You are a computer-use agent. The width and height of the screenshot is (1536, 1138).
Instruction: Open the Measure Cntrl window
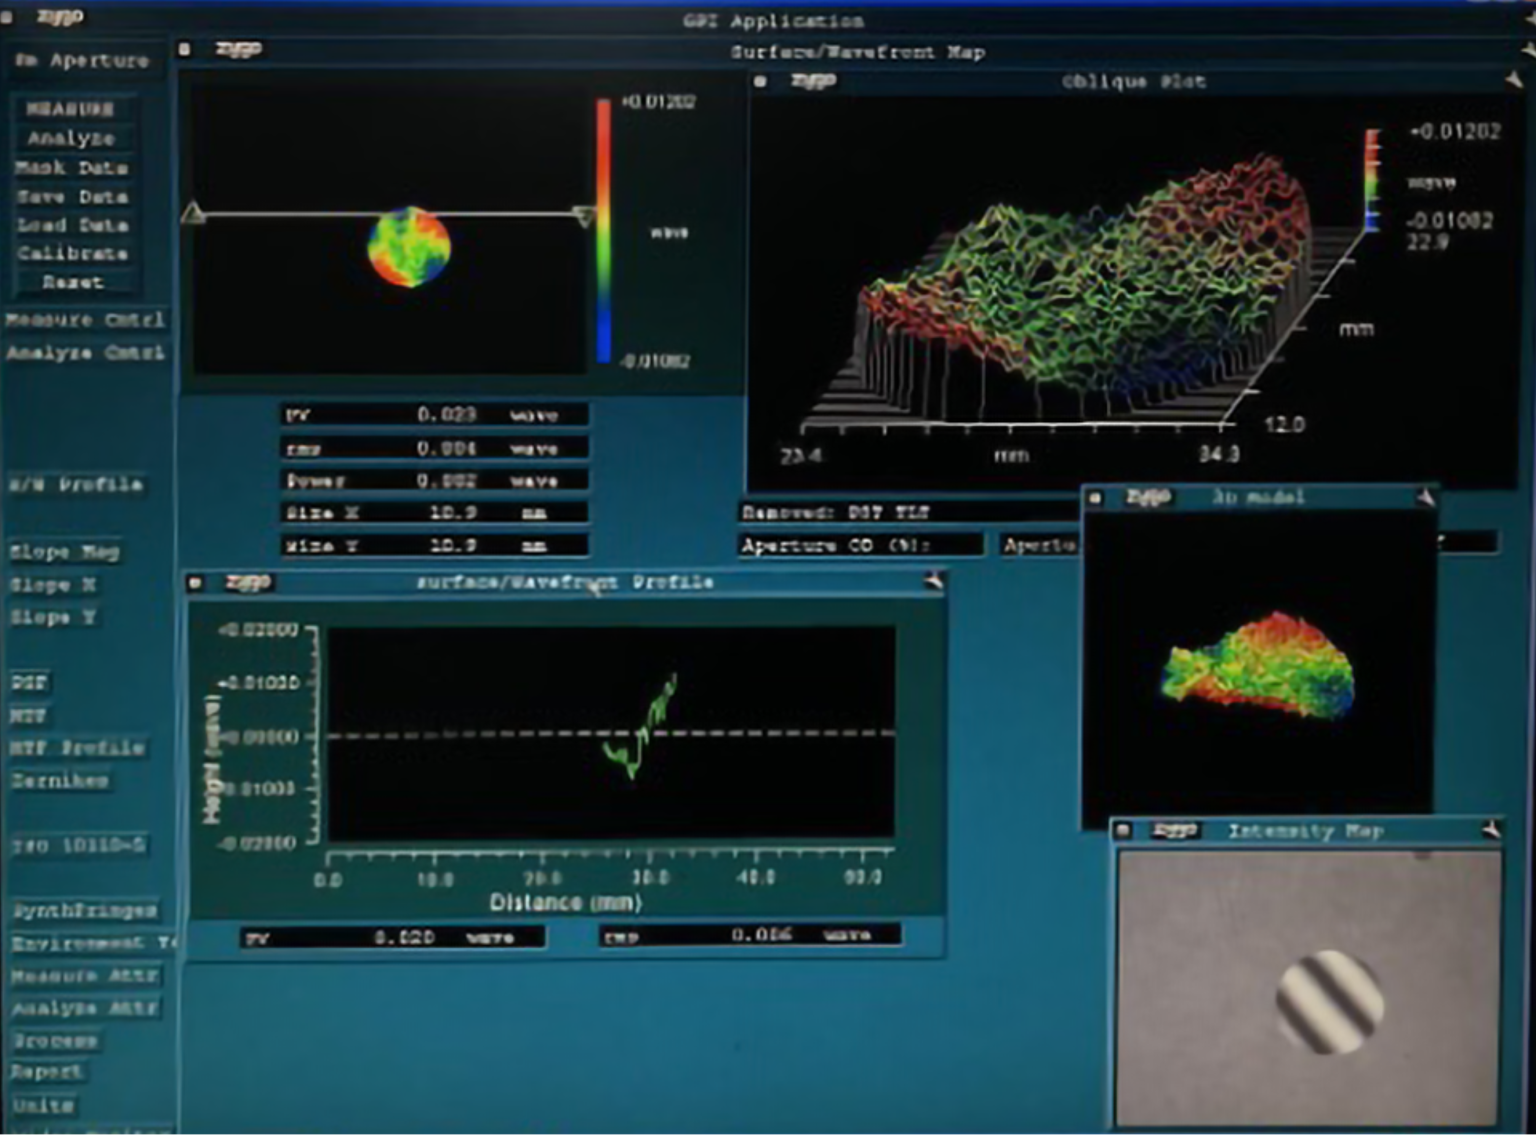tap(84, 320)
